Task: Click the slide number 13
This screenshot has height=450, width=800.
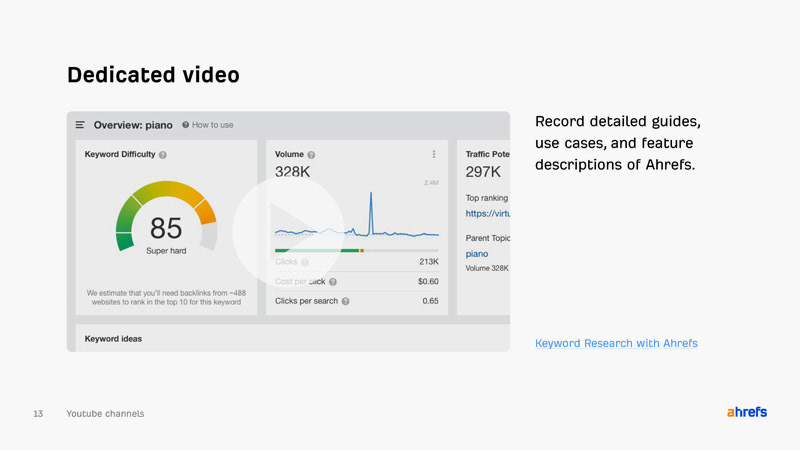Action: click(38, 414)
